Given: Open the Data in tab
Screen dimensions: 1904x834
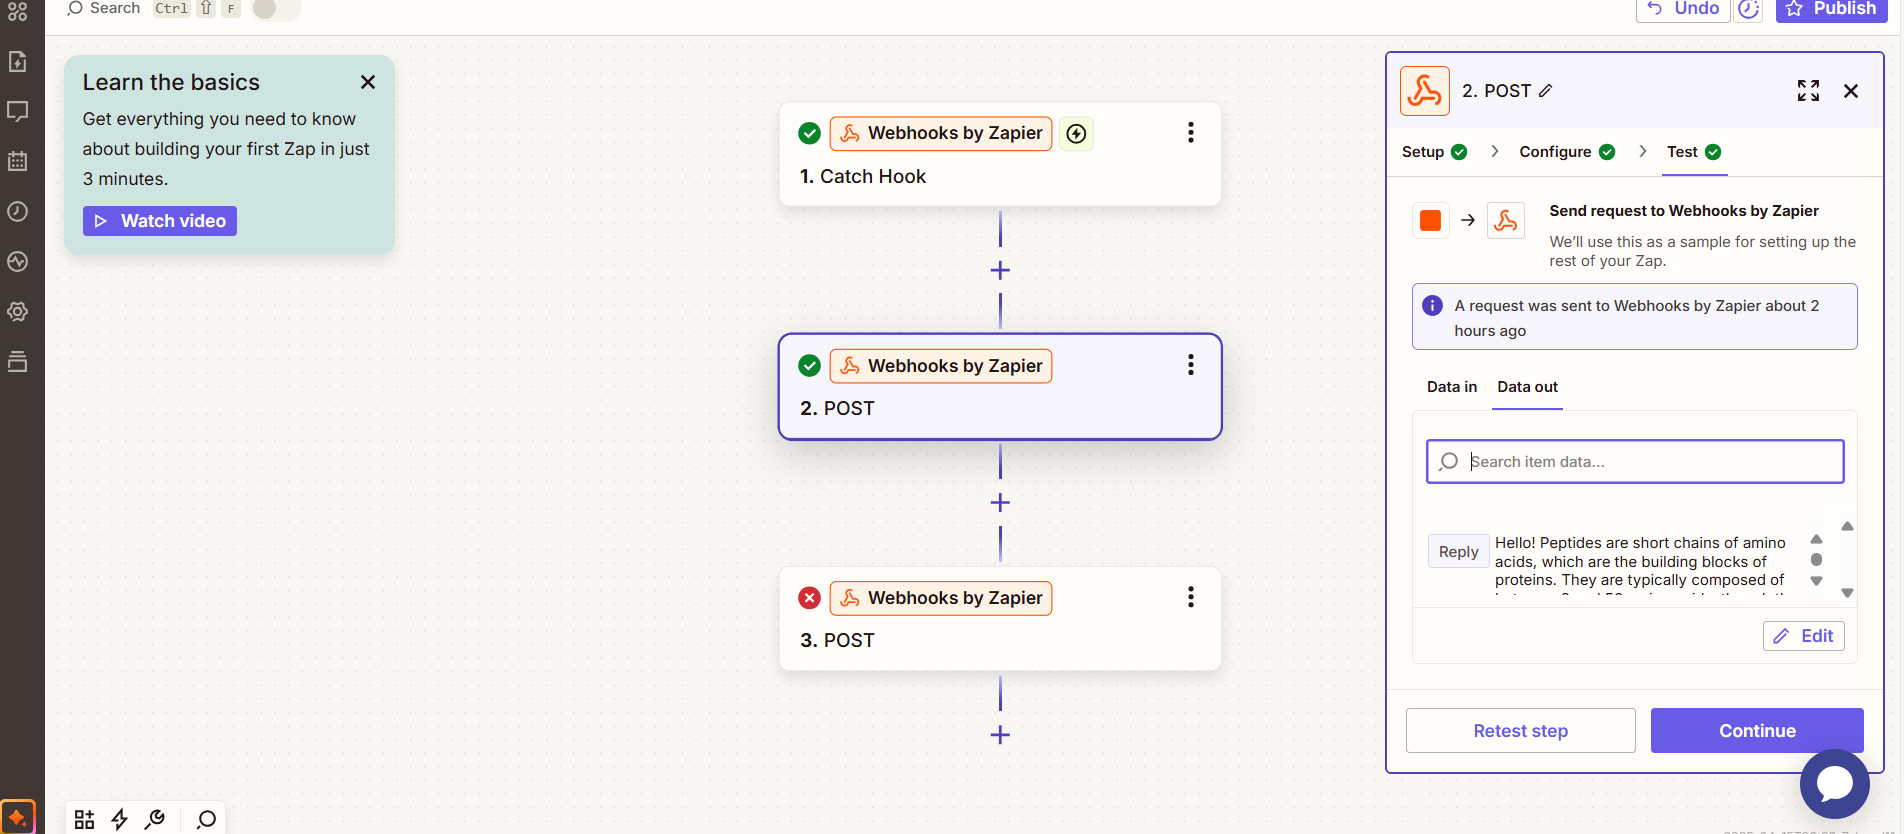Looking at the screenshot, I should 1452,387.
